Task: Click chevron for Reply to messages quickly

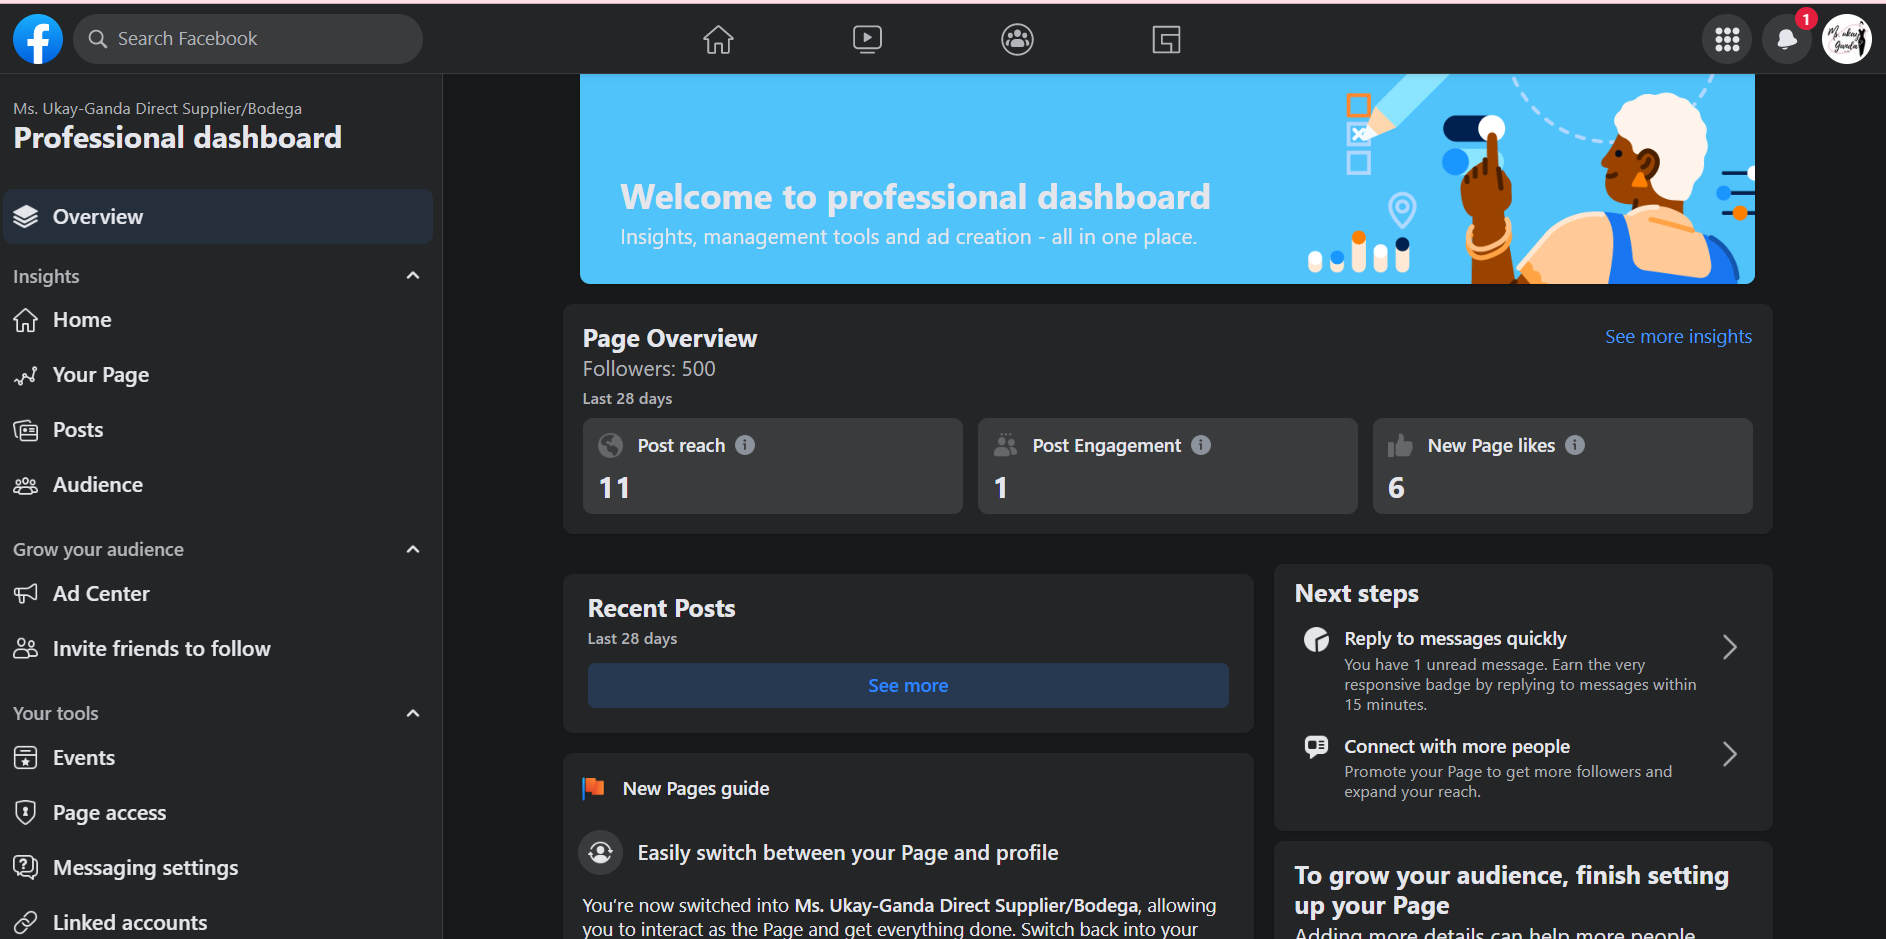Action: click(x=1730, y=647)
